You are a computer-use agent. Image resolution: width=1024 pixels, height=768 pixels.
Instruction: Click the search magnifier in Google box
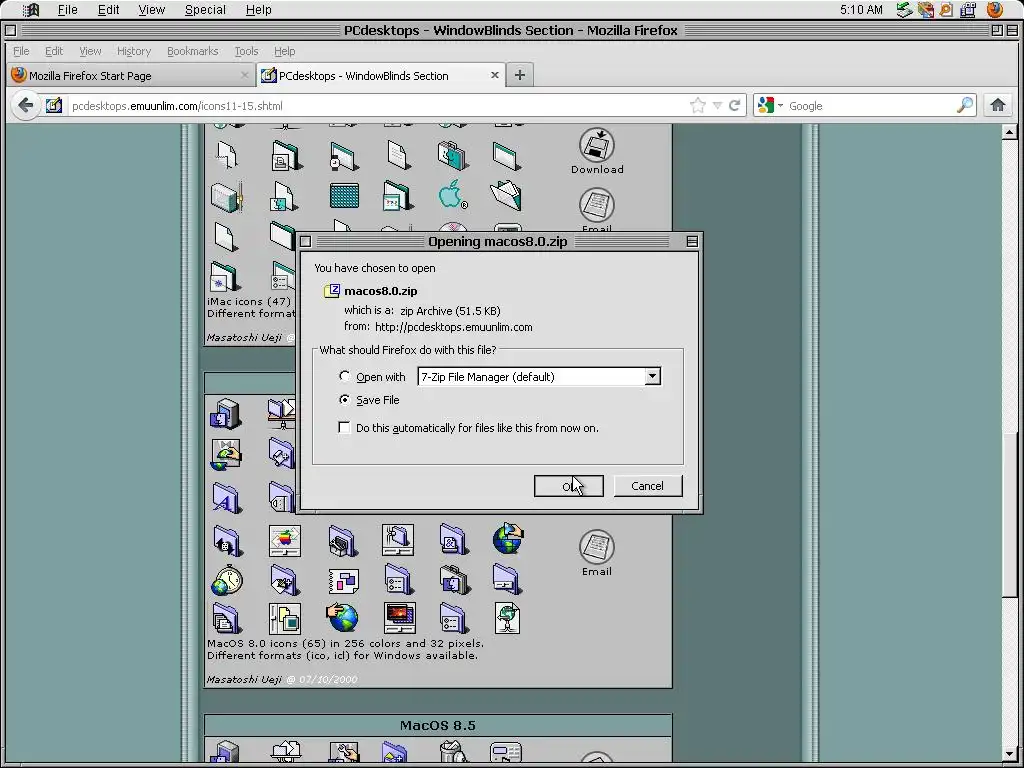(x=965, y=105)
